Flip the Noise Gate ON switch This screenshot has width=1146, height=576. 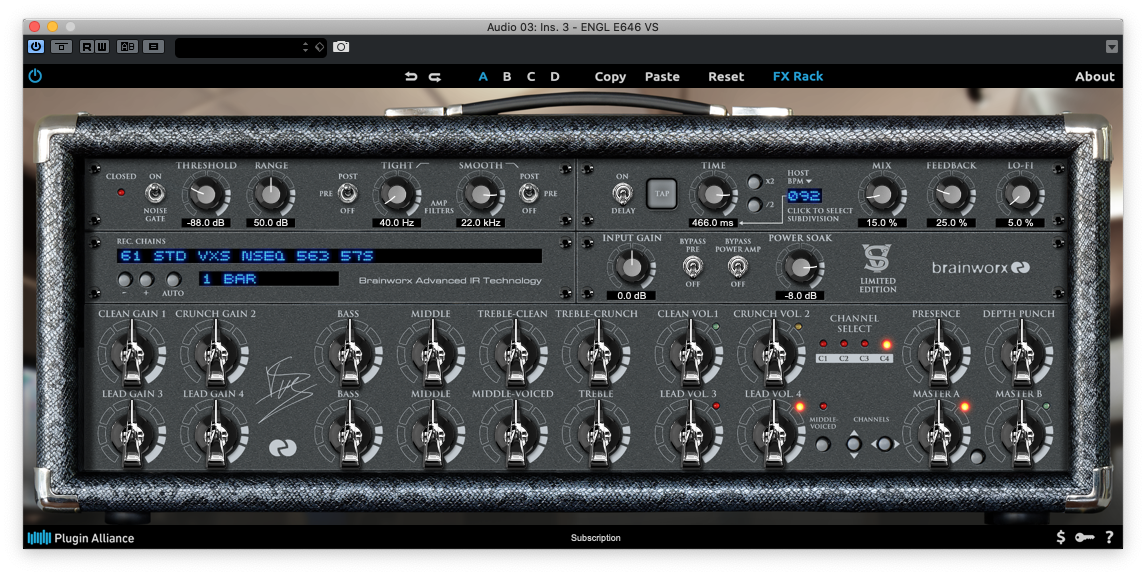pyautogui.click(x=154, y=194)
